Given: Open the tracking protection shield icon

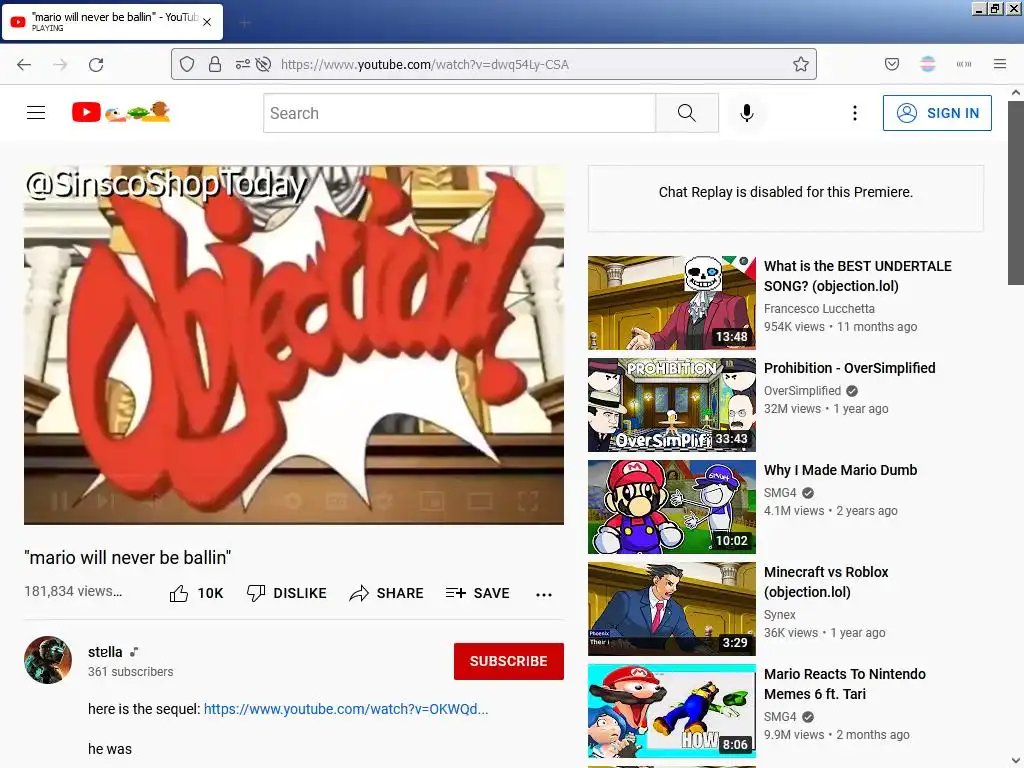Looking at the screenshot, I should (187, 64).
